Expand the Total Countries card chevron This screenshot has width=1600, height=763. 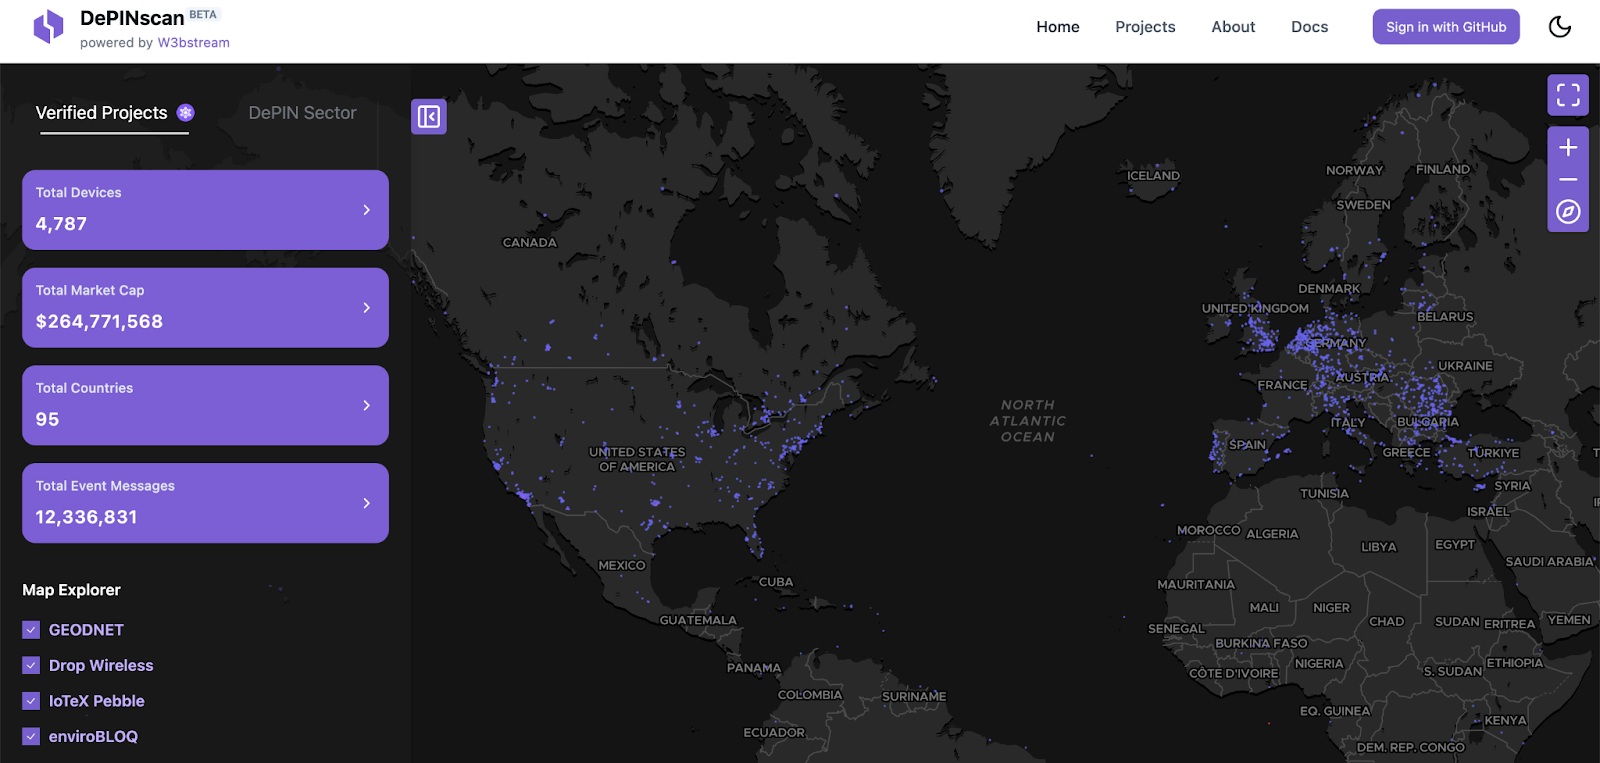pyautogui.click(x=367, y=405)
